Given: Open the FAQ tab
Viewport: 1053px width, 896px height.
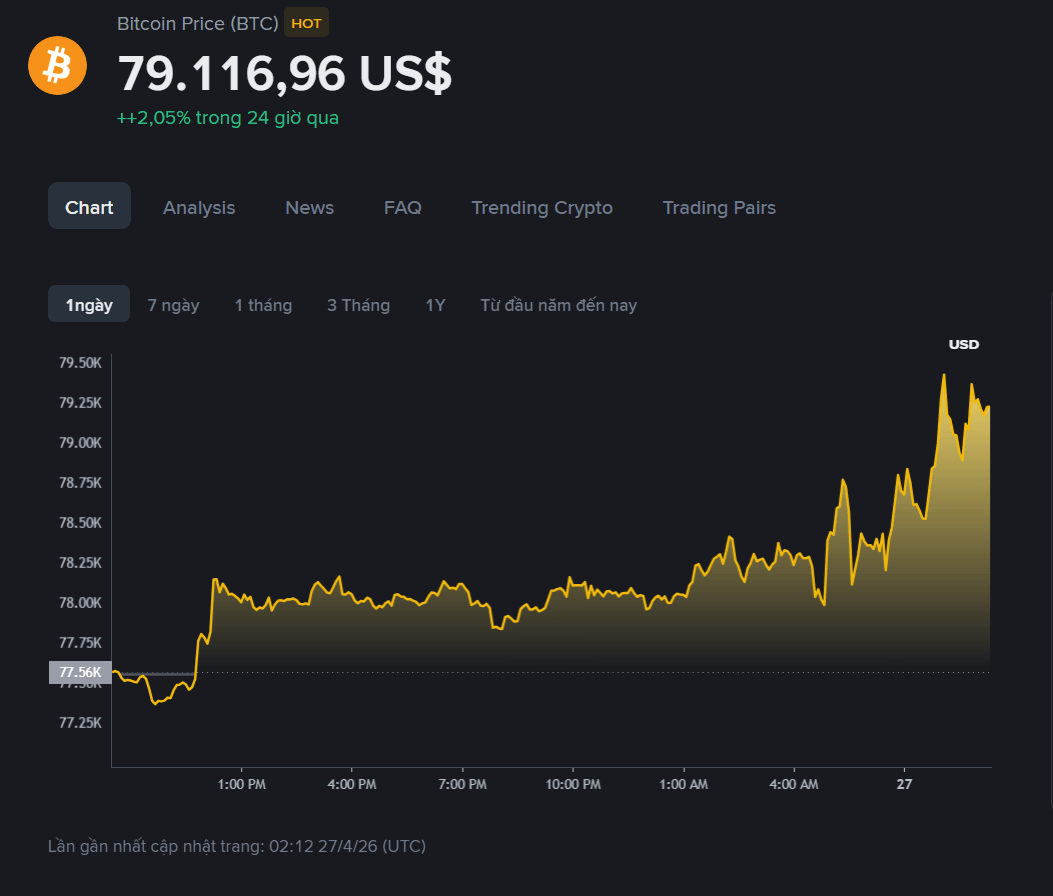Looking at the screenshot, I should click(x=402, y=208).
